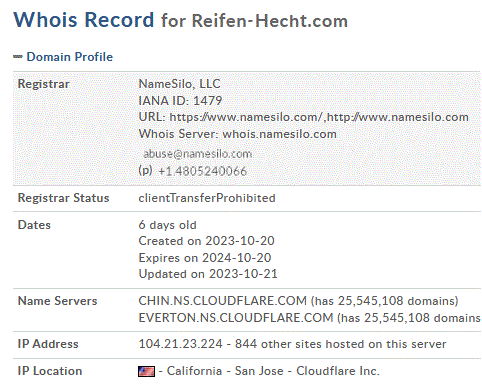Open CHIN.NS.CLOUDFLARE.COM name server entry
The image size is (482, 385).
coord(222,301)
